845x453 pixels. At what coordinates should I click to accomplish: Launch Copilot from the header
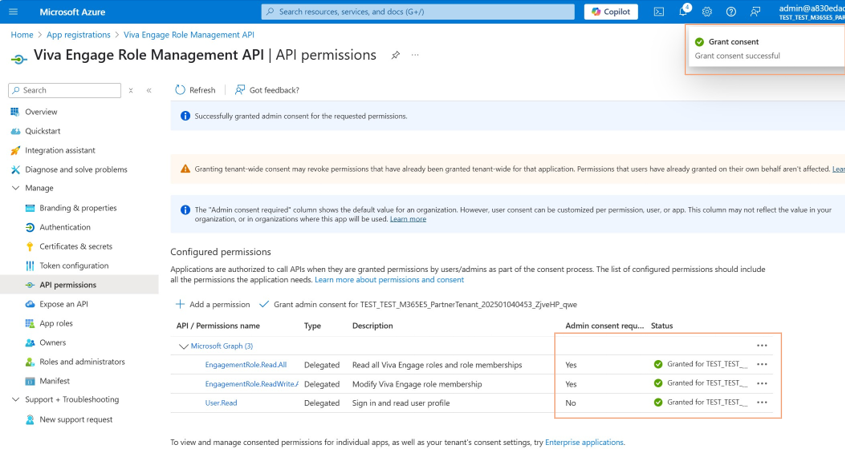point(611,11)
